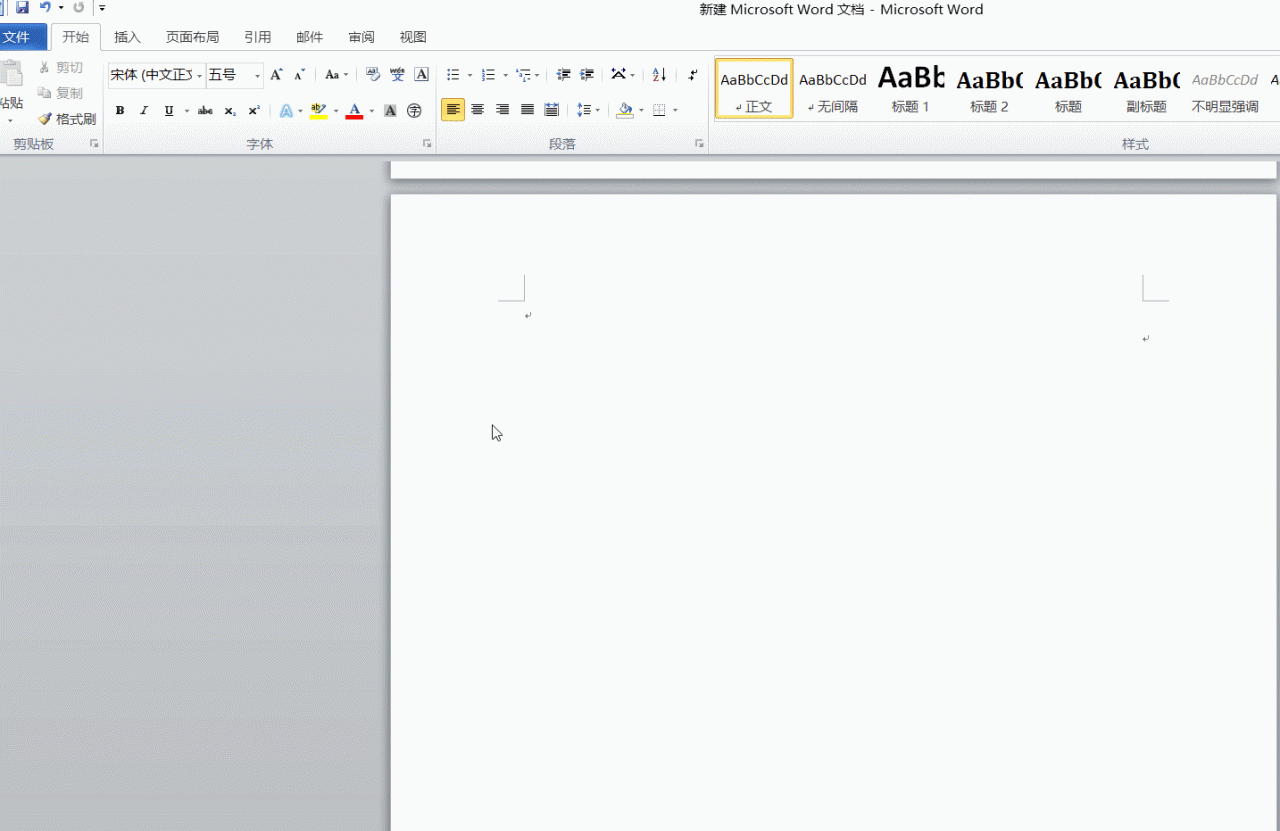Center the paragraph text
Viewport: 1280px width, 831px height.
(x=478, y=110)
